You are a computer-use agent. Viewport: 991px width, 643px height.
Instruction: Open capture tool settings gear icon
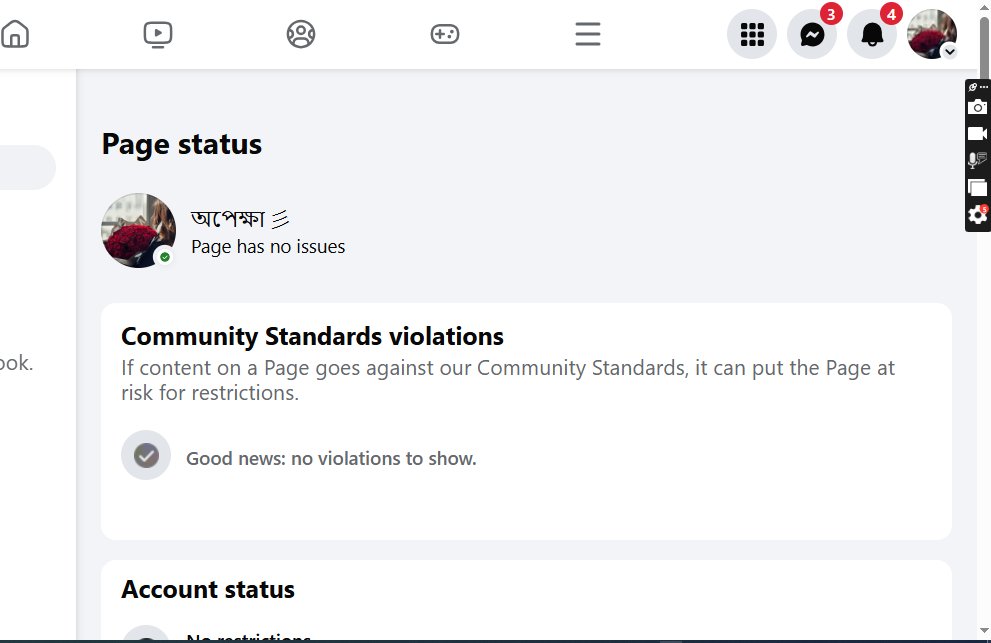pos(978,215)
